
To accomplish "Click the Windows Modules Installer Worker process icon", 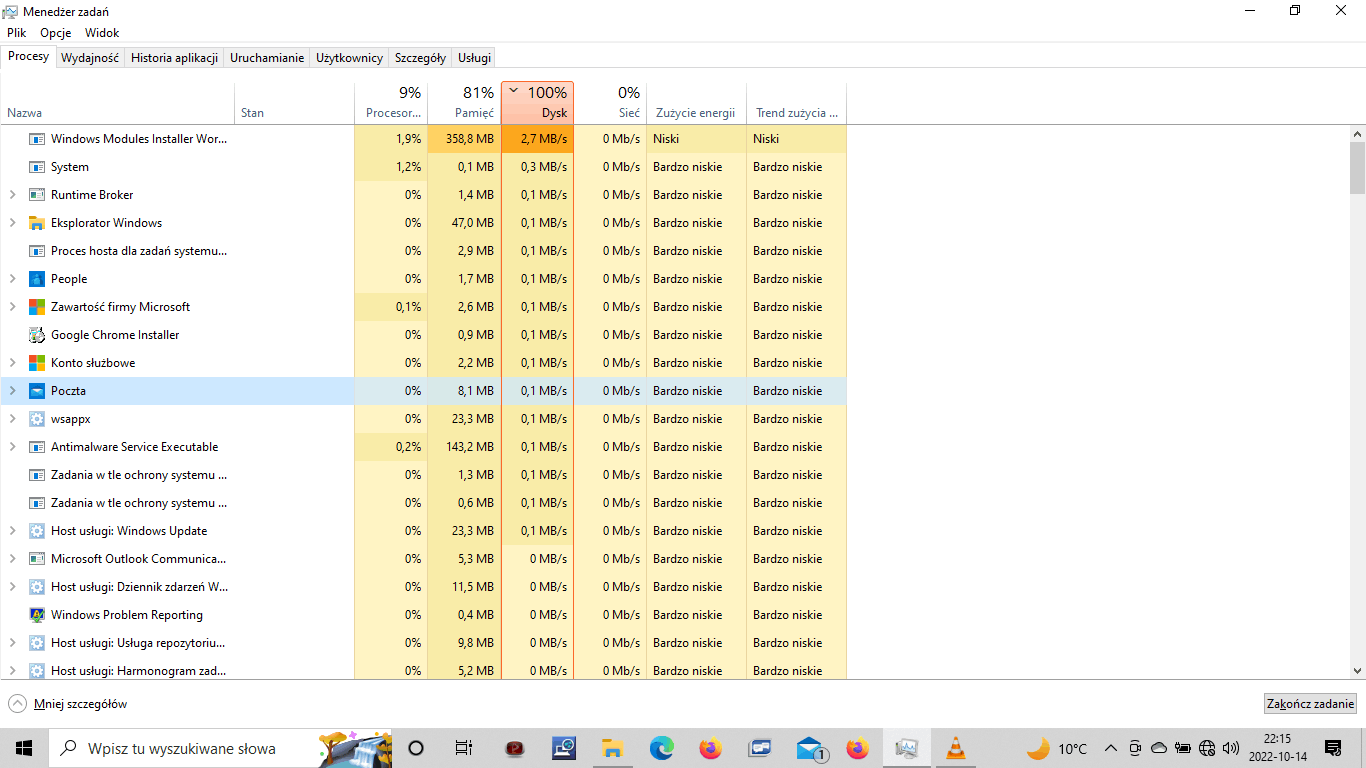I will 37,139.
